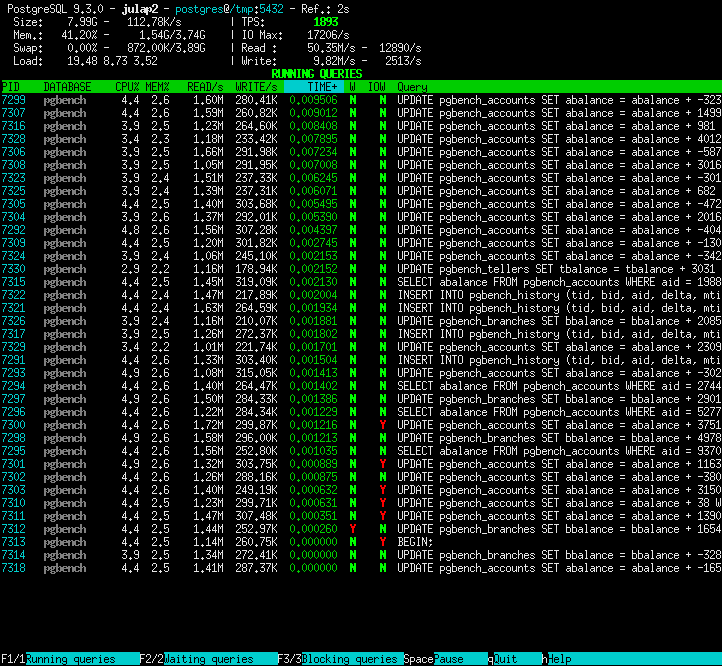This screenshot has height=666, width=722.
Task: Click READ/s value 1.72M for PID 7300
Action: pos(208,425)
